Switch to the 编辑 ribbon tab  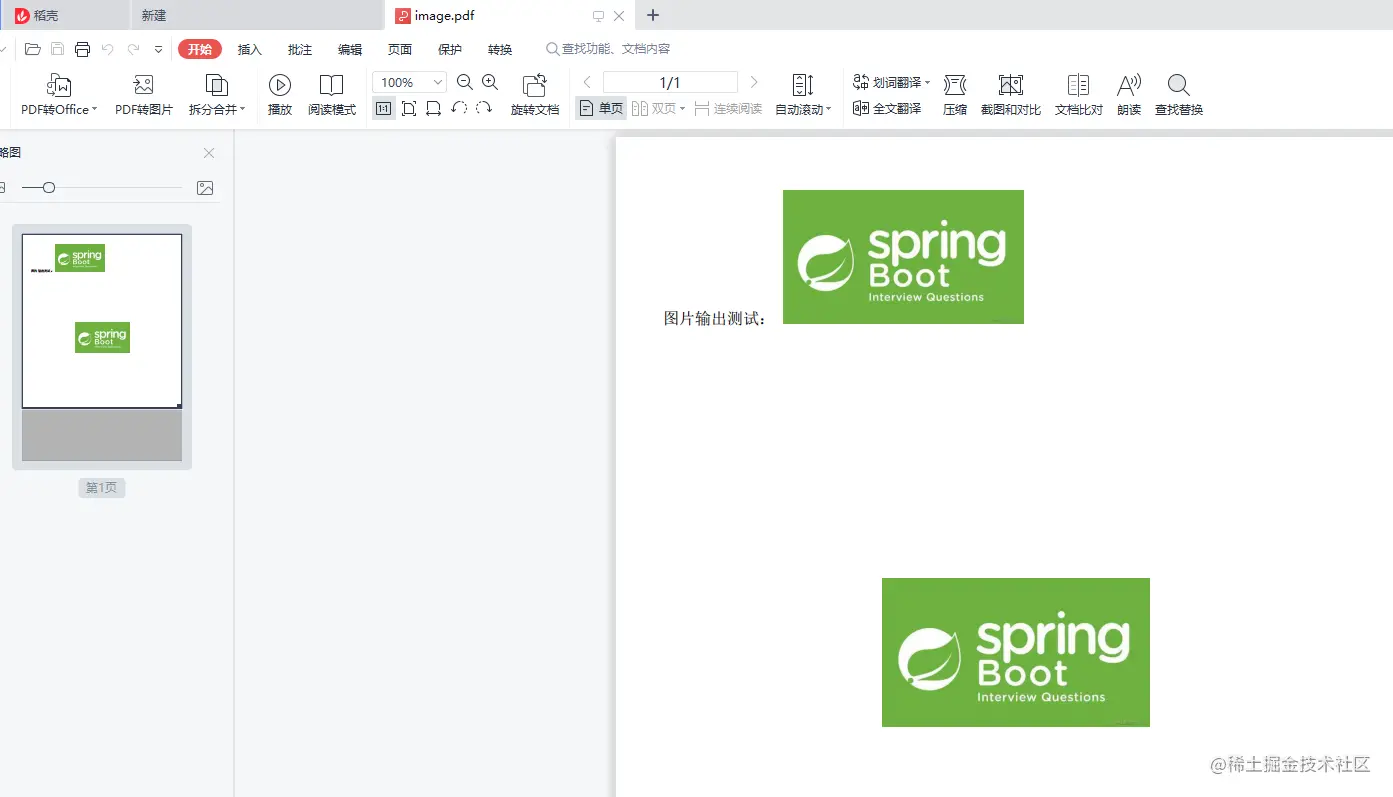tap(350, 49)
